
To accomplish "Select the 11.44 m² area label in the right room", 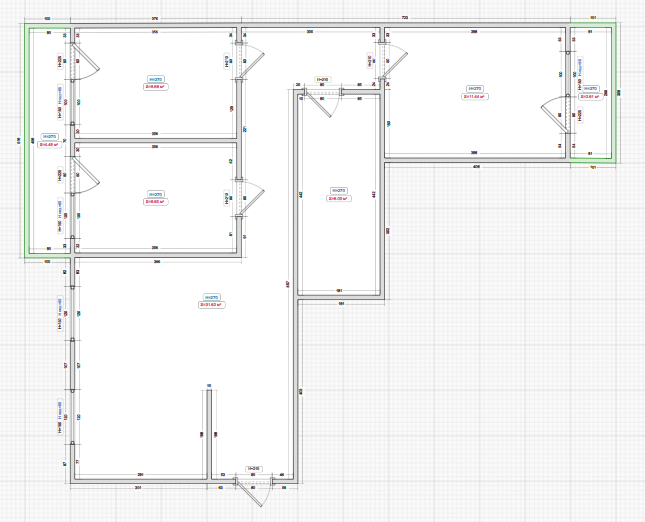I will click(475, 97).
